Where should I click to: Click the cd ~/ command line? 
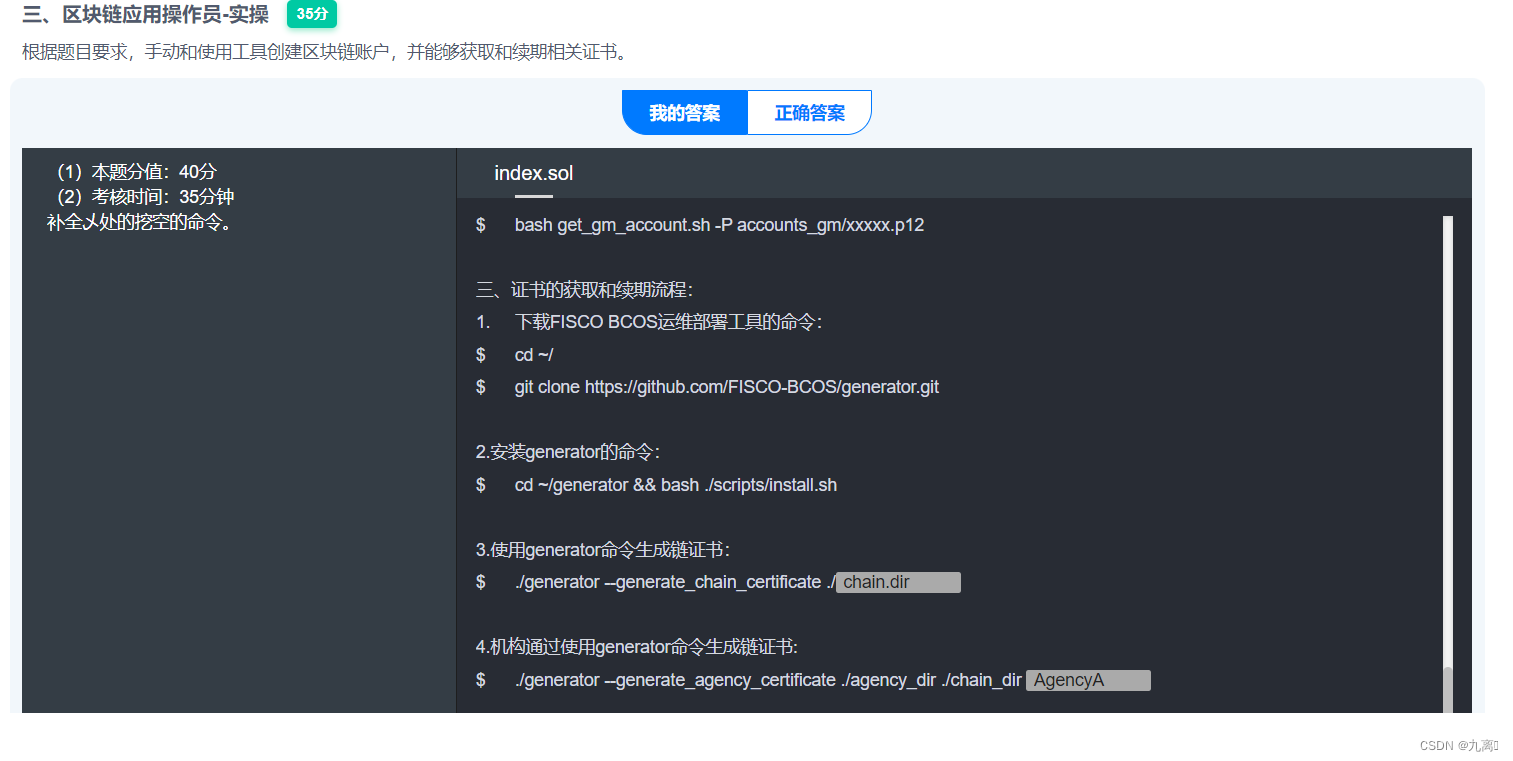click(534, 355)
